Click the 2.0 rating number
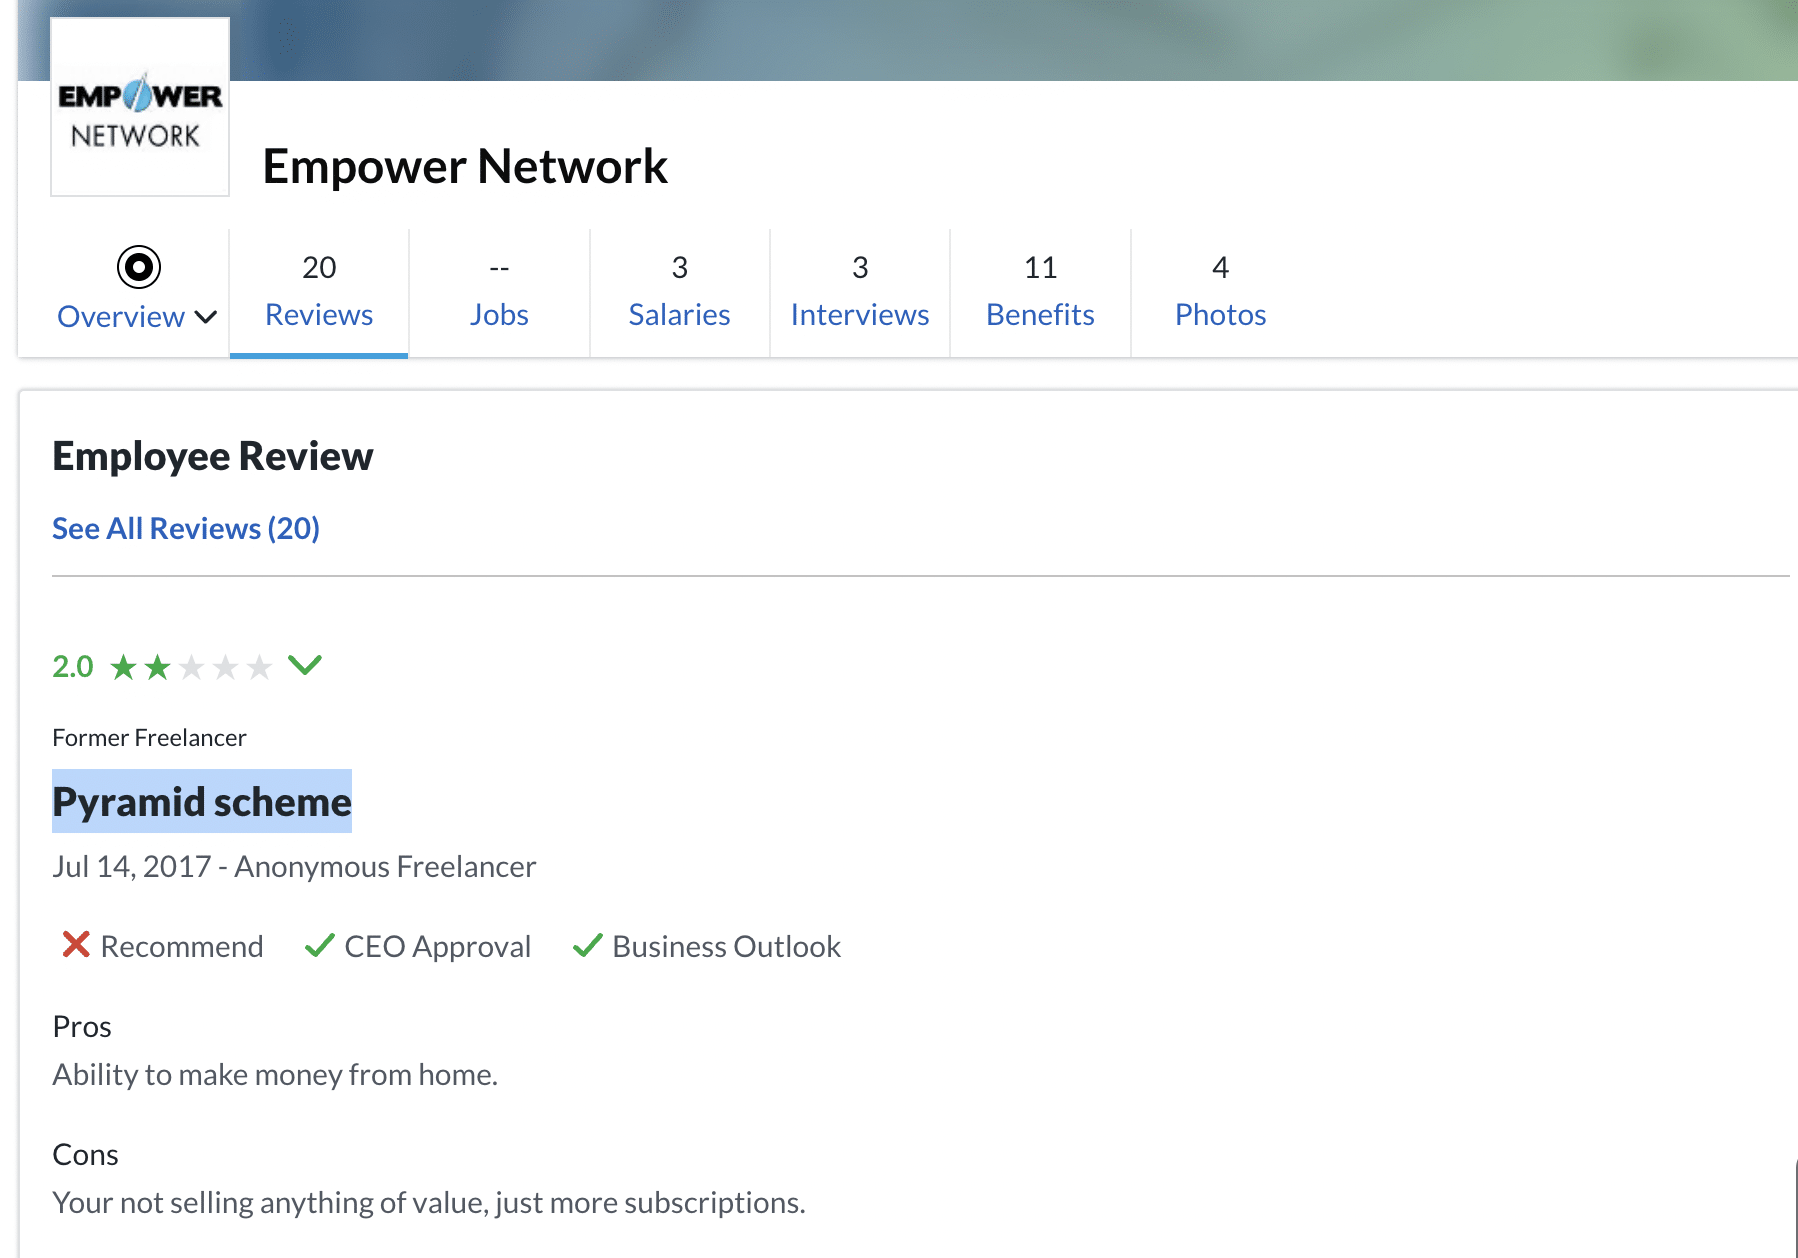 coord(73,667)
